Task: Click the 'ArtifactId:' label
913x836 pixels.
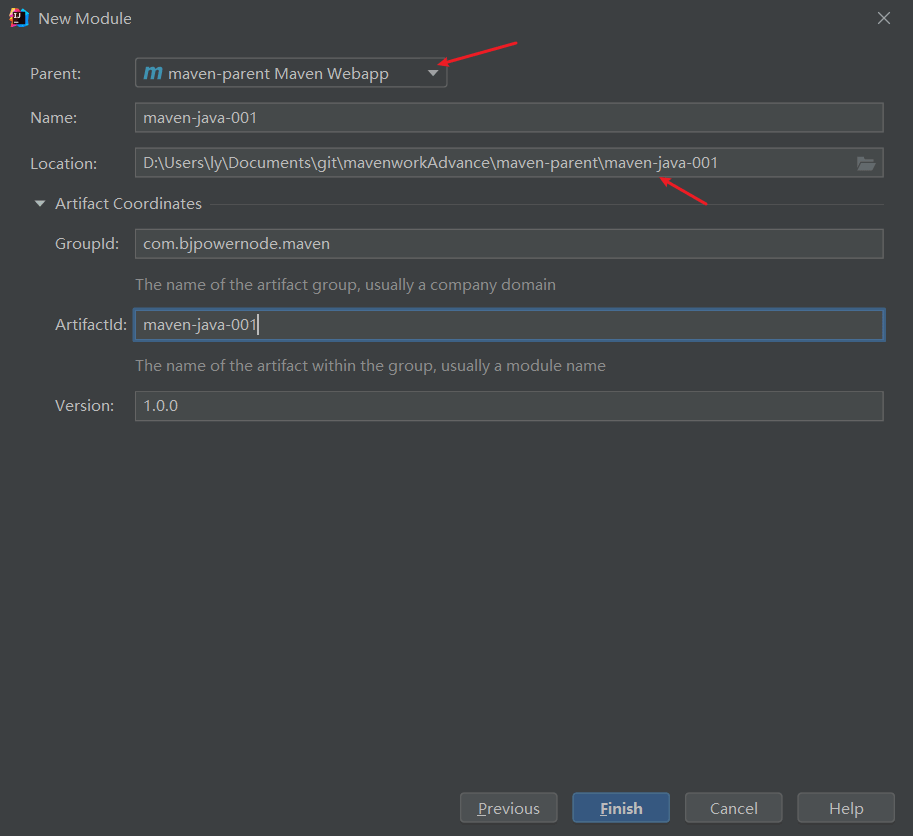Action: click(91, 325)
